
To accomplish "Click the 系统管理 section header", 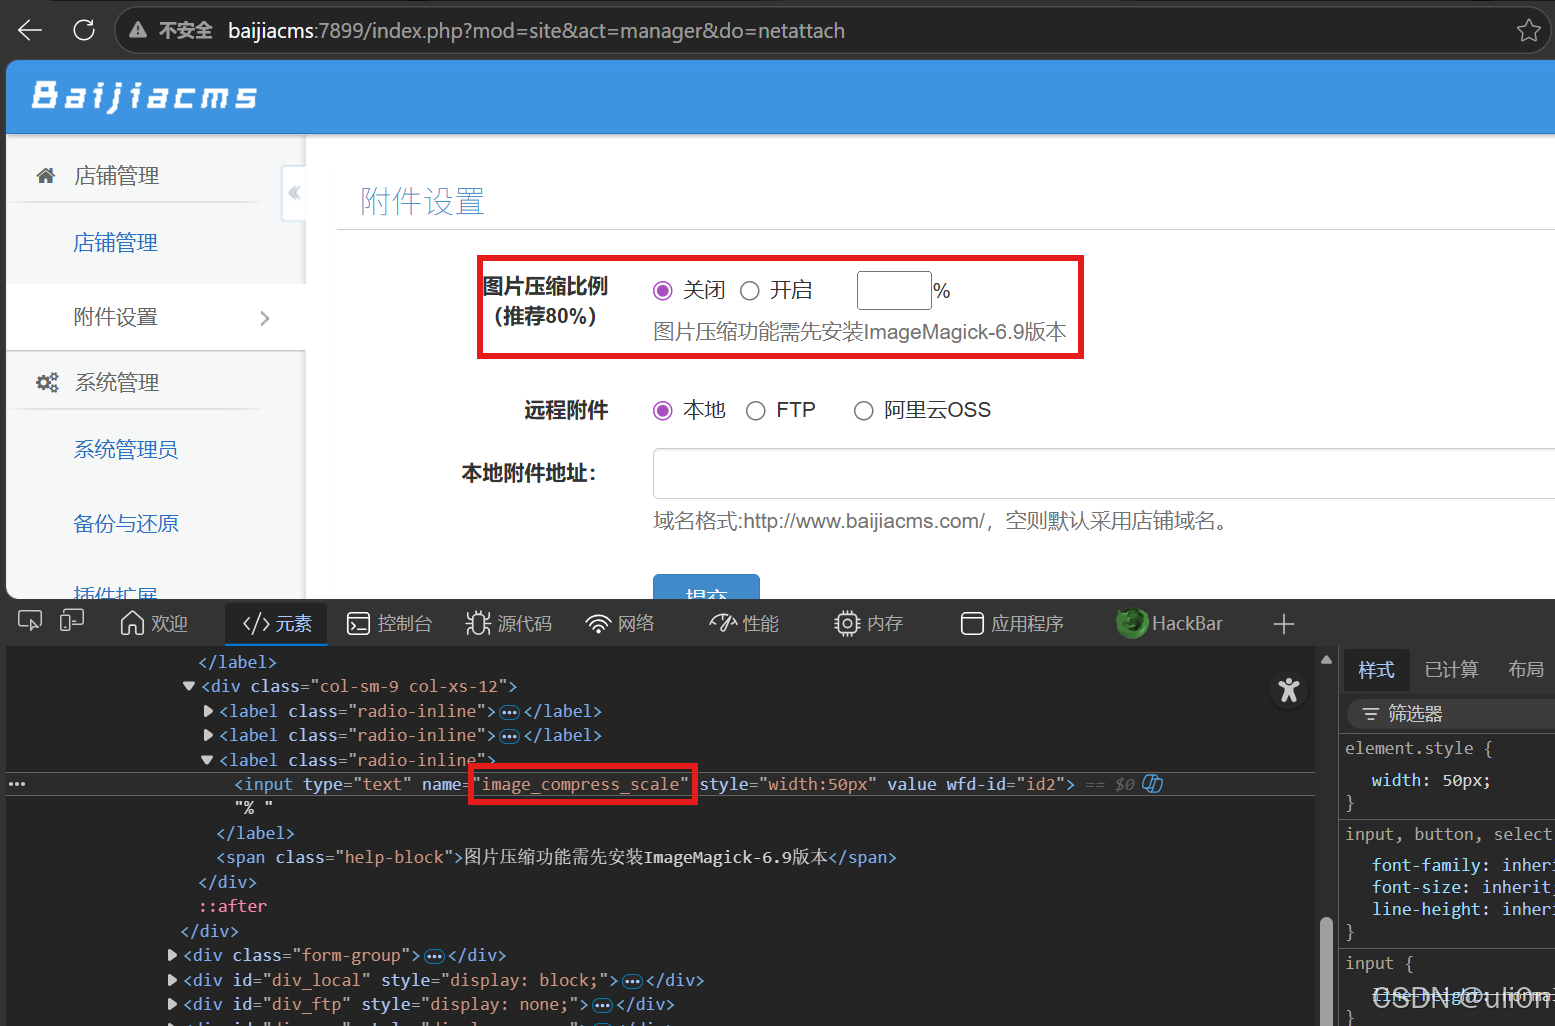I will [117, 383].
